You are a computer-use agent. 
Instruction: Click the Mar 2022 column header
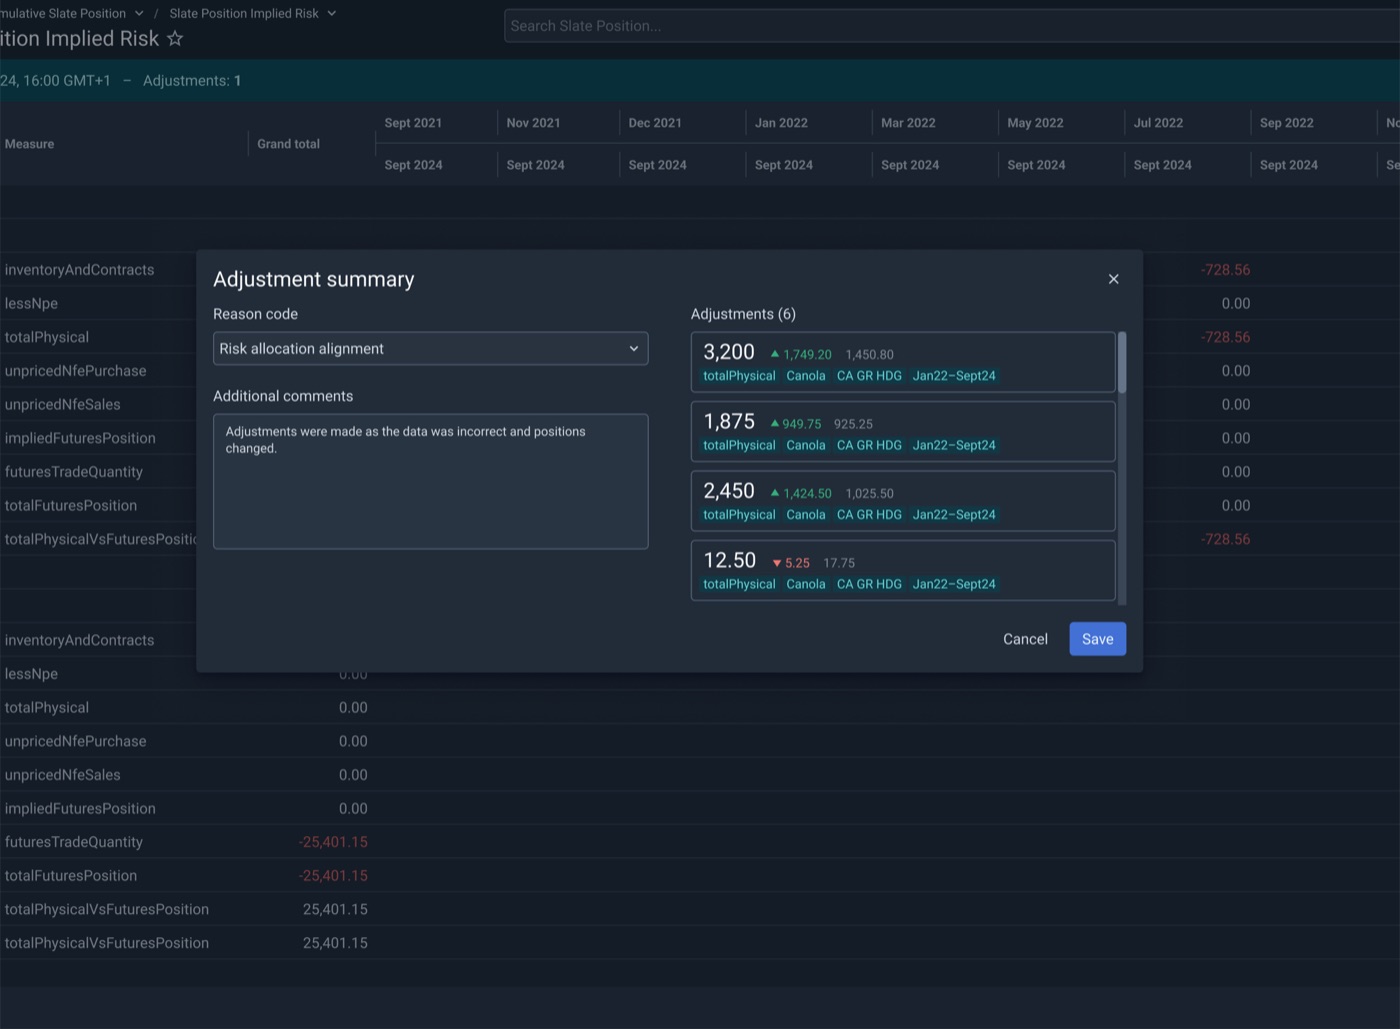[x=908, y=123]
